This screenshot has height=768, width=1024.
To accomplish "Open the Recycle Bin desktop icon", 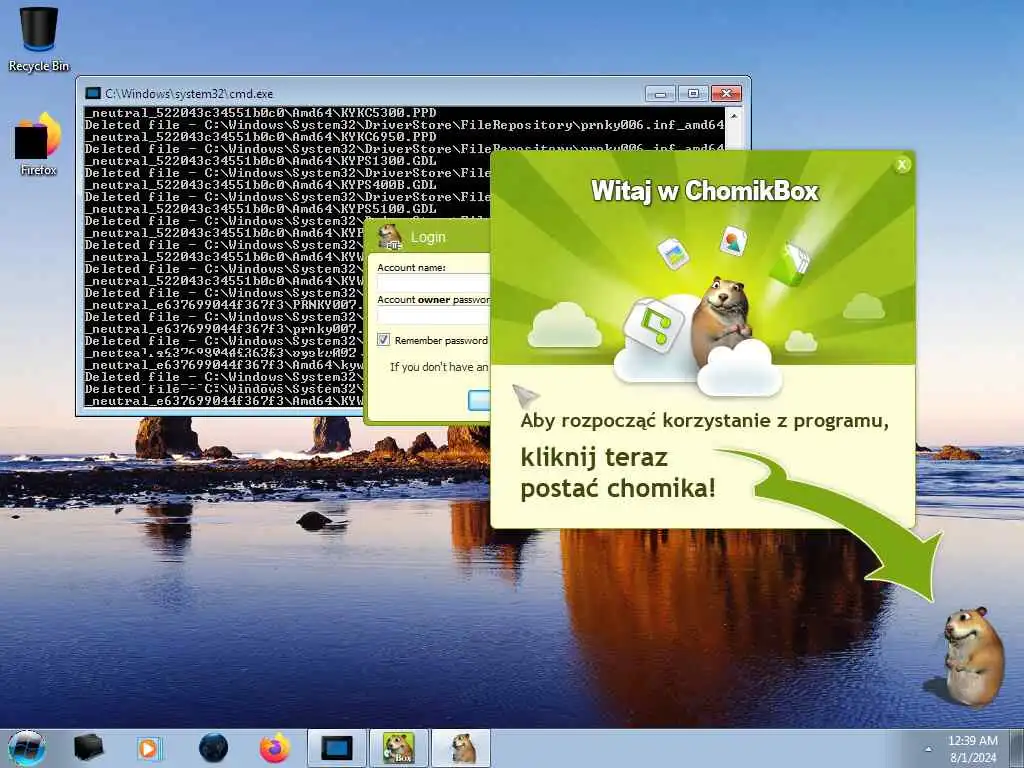I will click(39, 38).
